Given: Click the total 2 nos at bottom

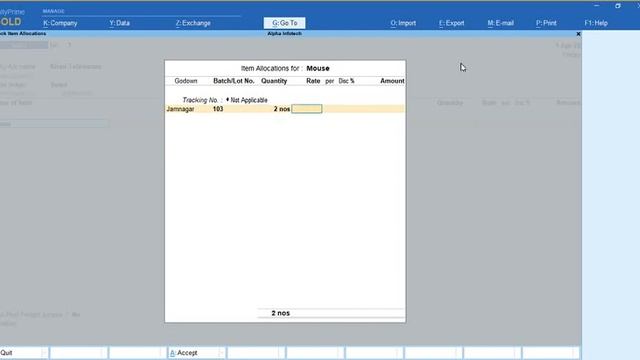Looking at the screenshot, I should click(281, 313).
